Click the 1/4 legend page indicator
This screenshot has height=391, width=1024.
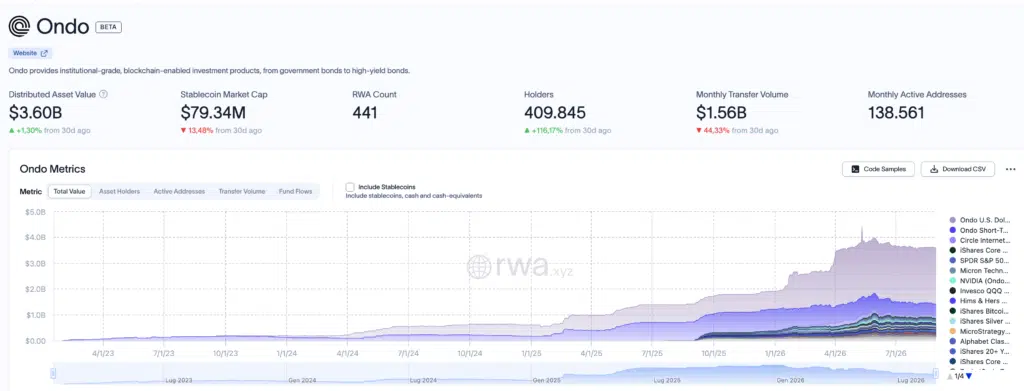[959, 376]
